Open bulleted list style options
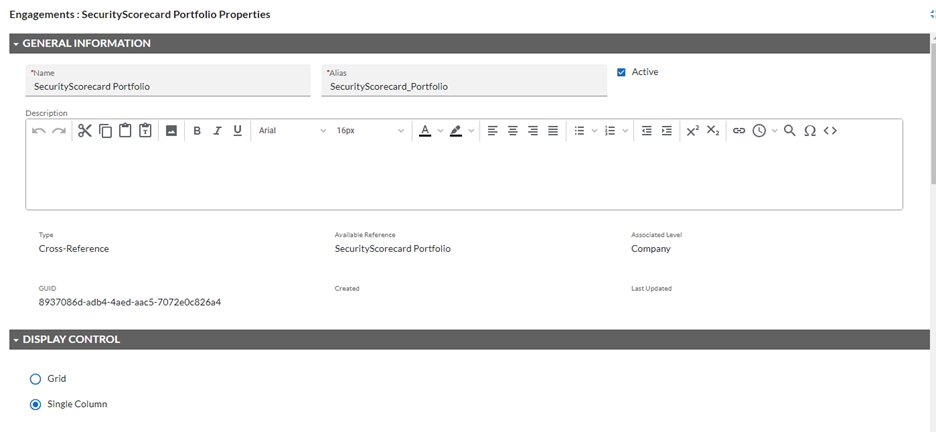Screen dimensions: 936x432 (x=595, y=131)
